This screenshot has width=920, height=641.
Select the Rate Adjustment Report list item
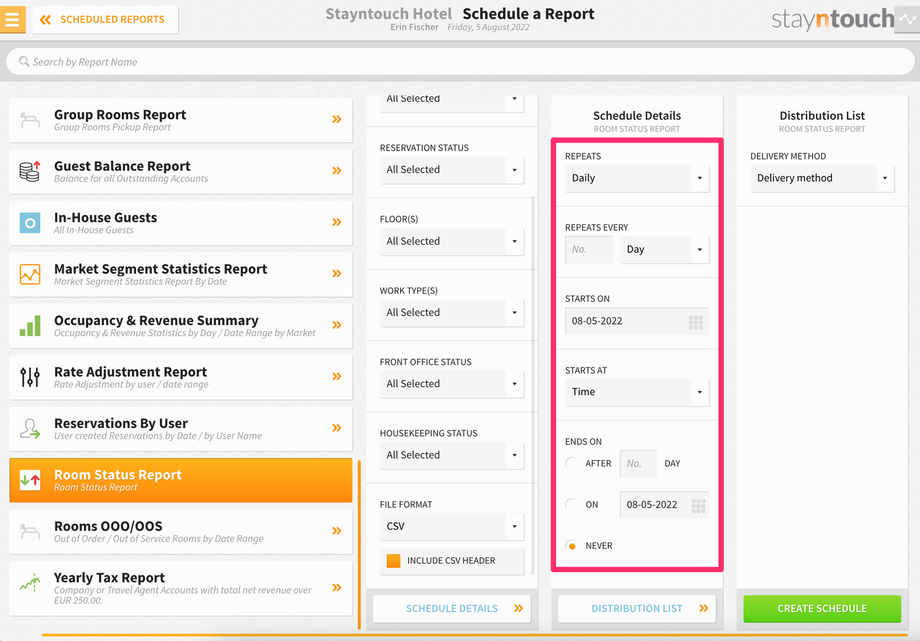(181, 377)
